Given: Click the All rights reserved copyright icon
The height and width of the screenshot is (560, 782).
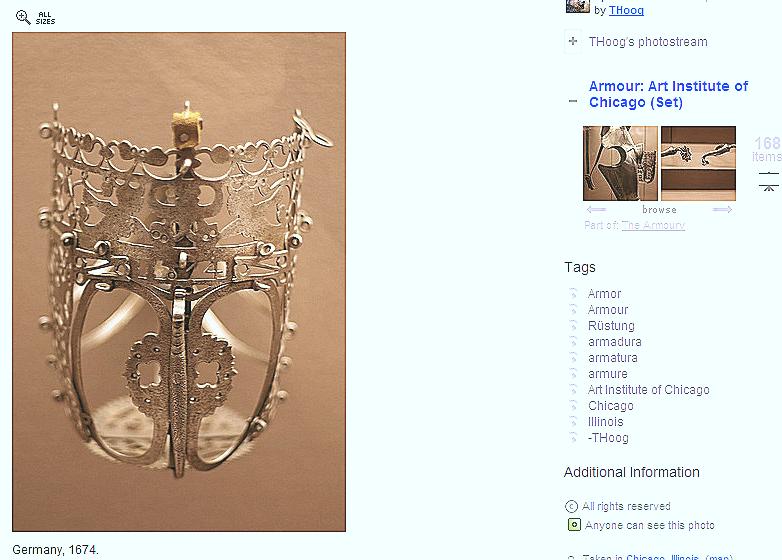Looking at the screenshot, I should pos(571,507).
